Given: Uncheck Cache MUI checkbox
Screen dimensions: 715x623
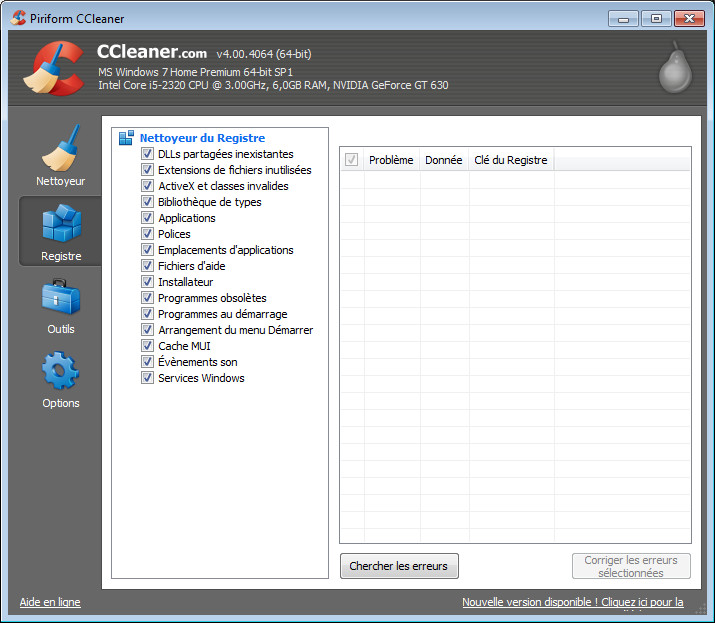Looking at the screenshot, I should click(147, 346).
